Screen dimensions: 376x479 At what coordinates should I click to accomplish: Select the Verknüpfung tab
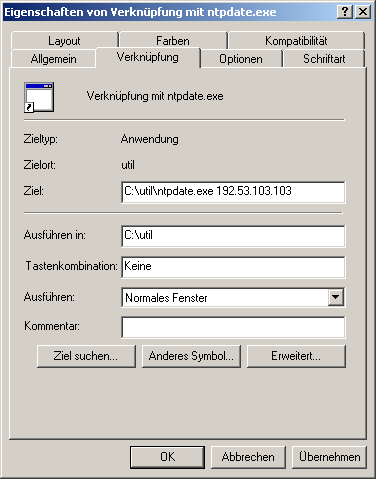148,57
